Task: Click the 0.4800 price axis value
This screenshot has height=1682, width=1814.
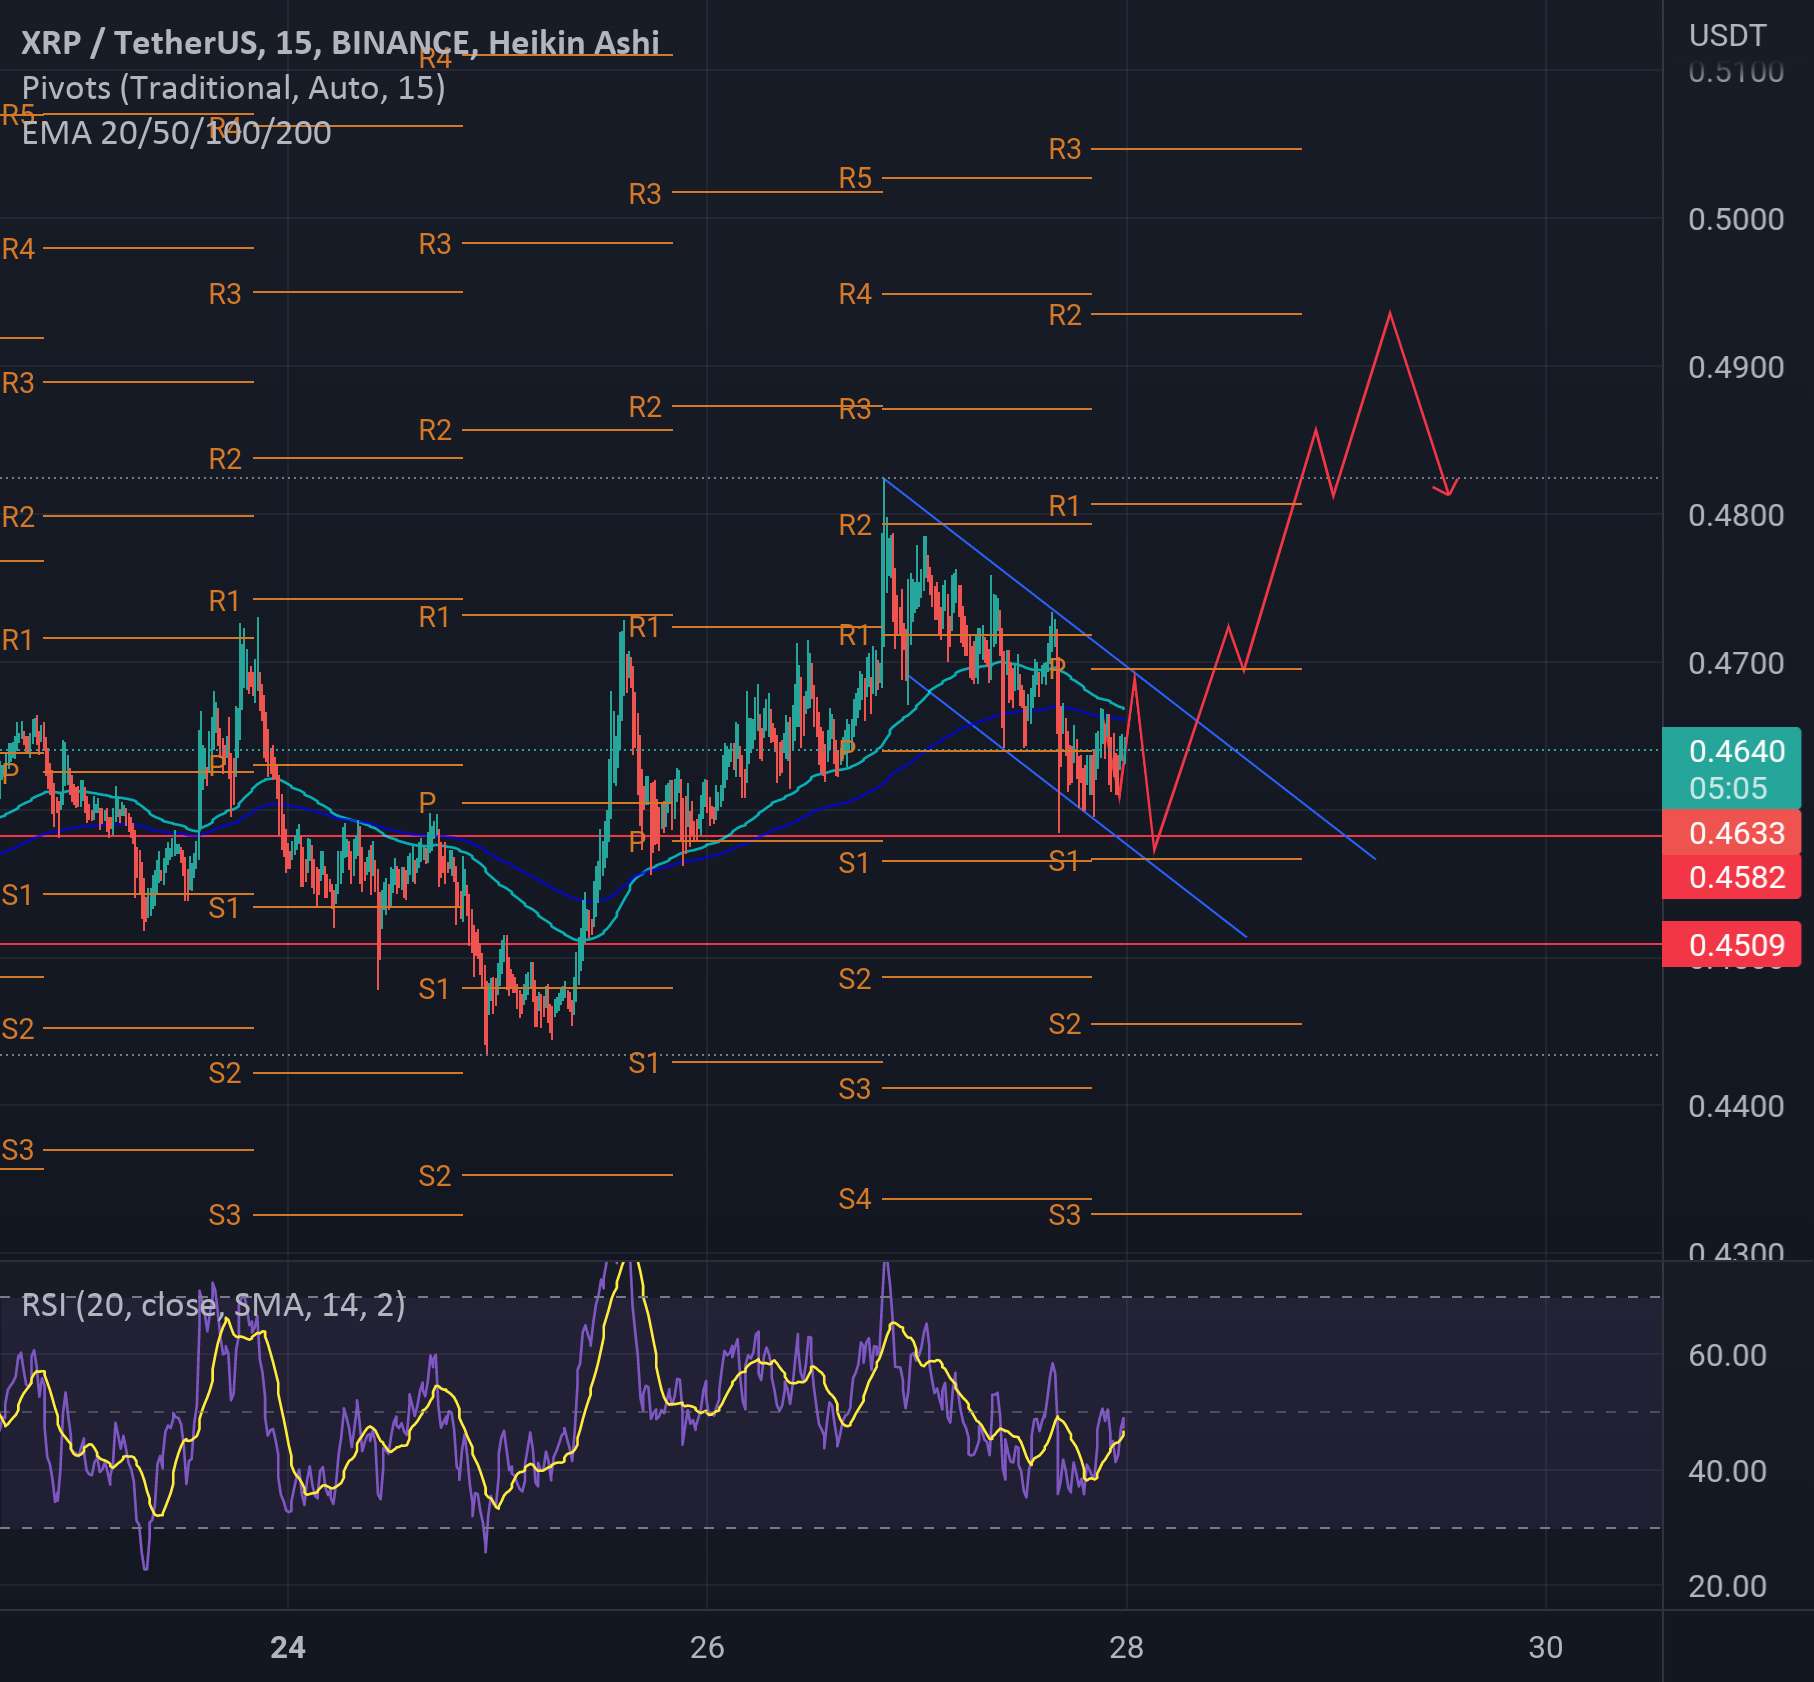Action: 1736,516
